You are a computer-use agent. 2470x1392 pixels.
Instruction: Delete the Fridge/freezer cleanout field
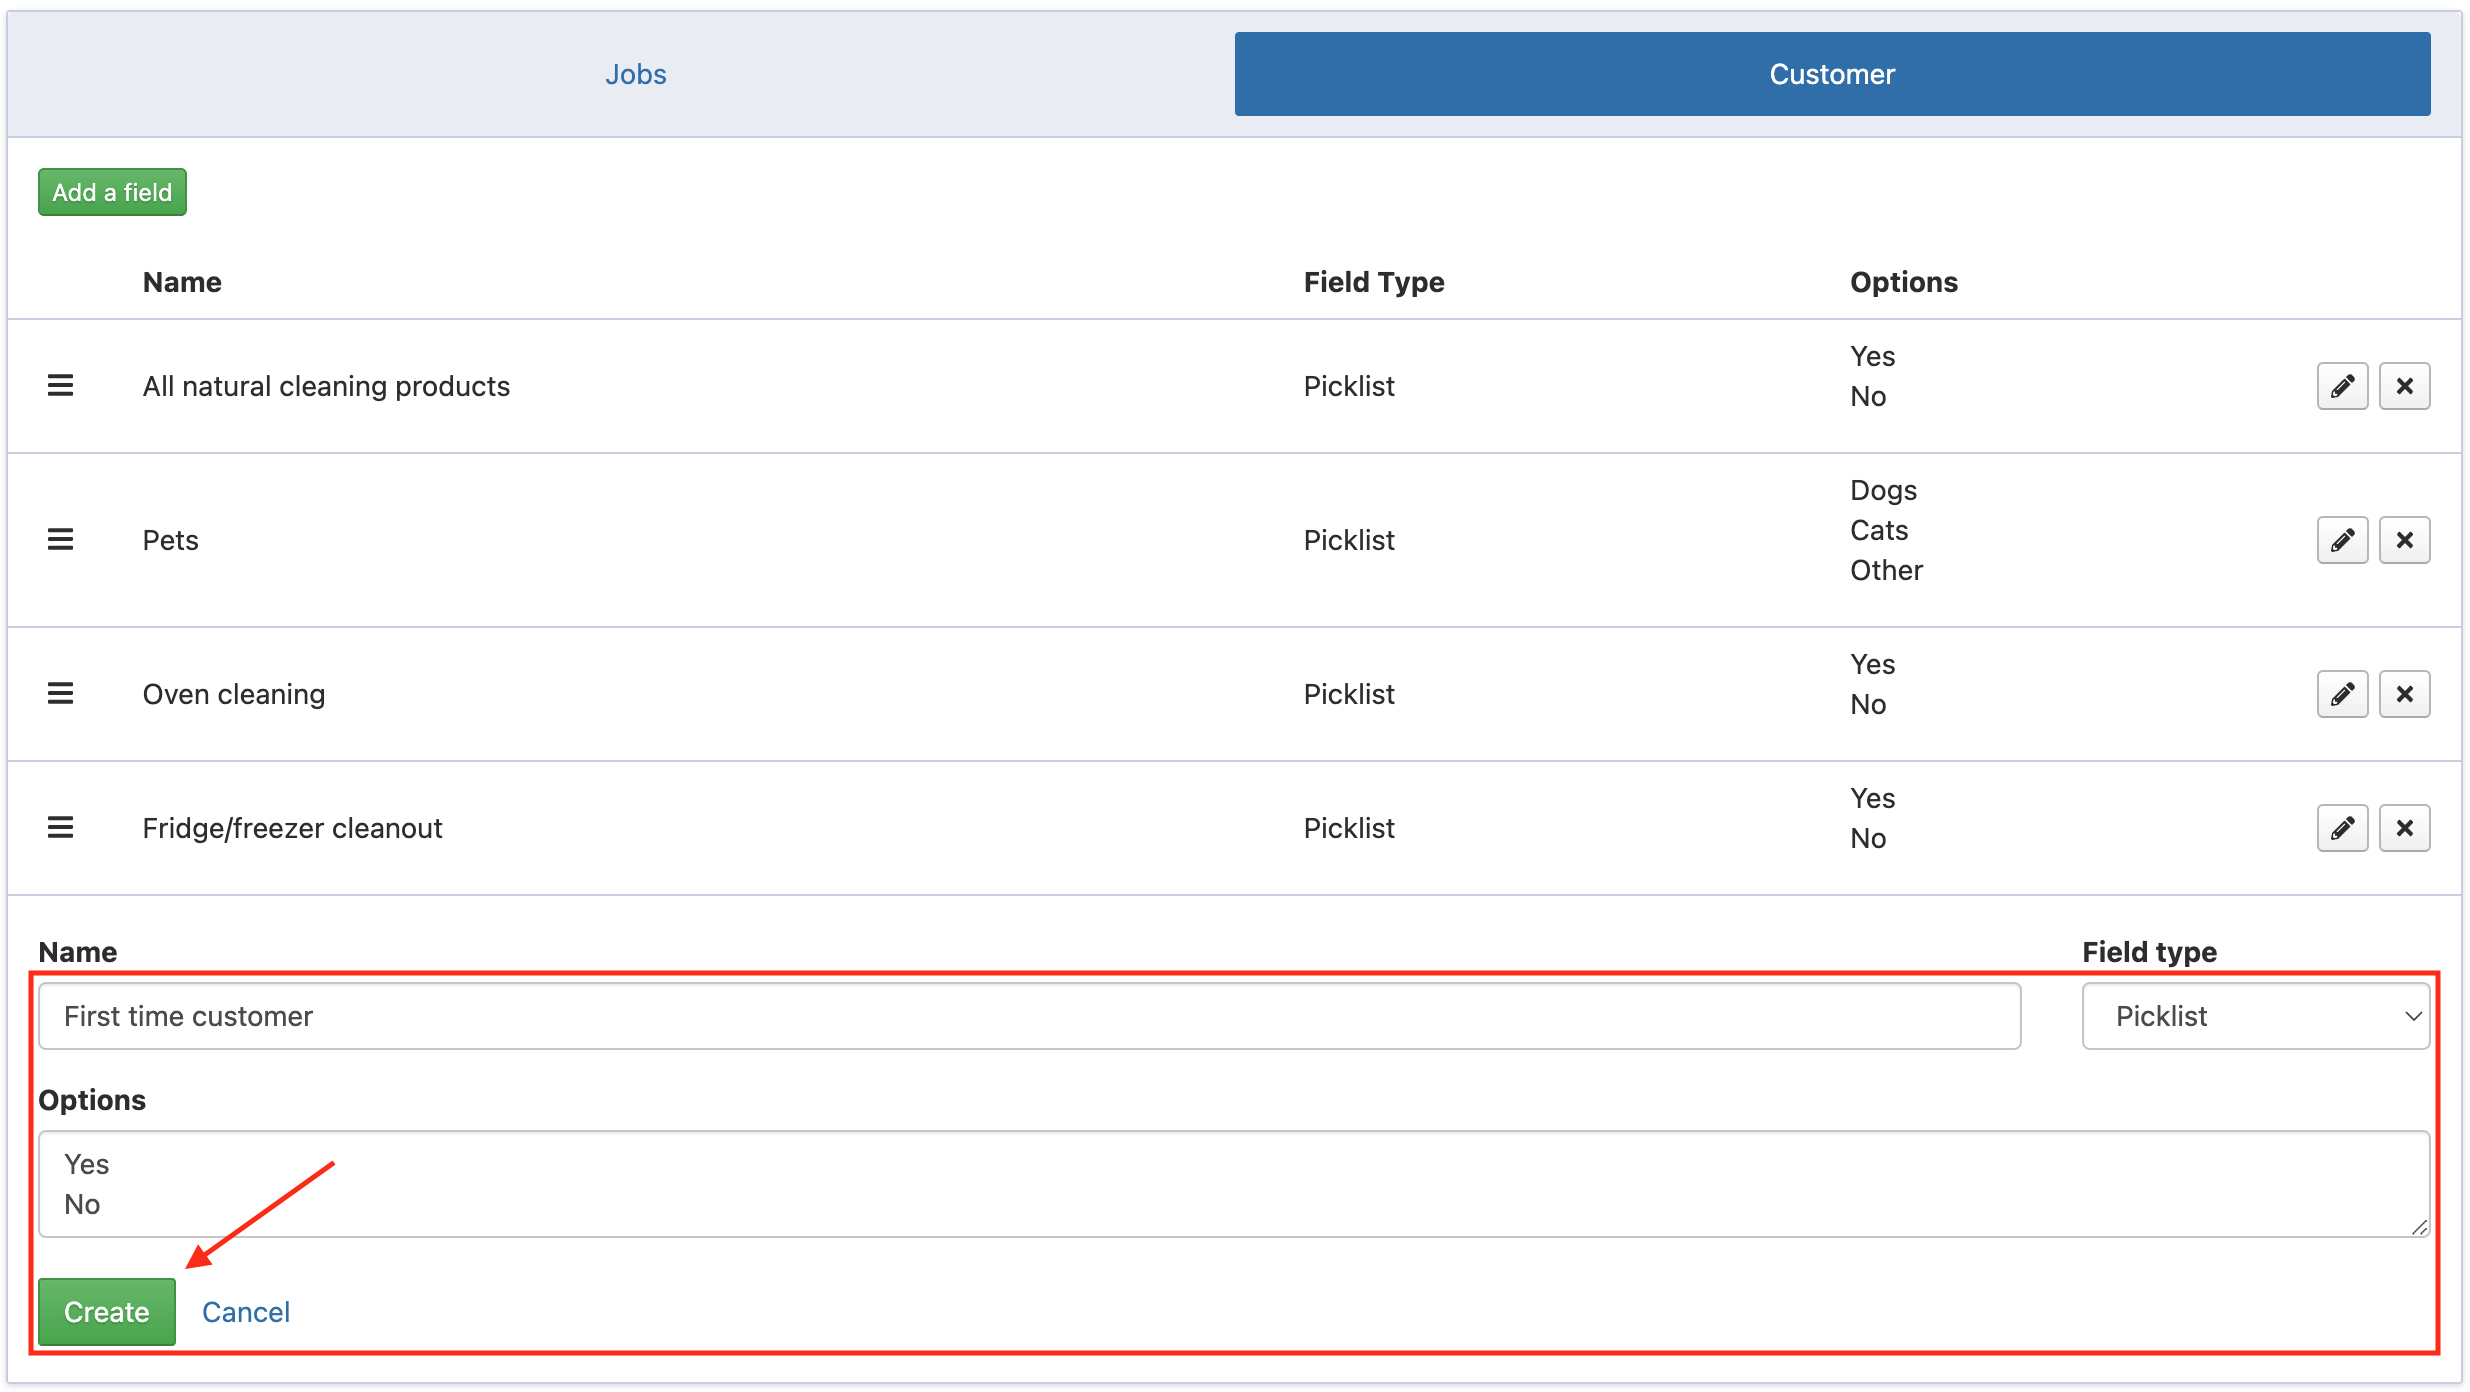[2403, 828]
